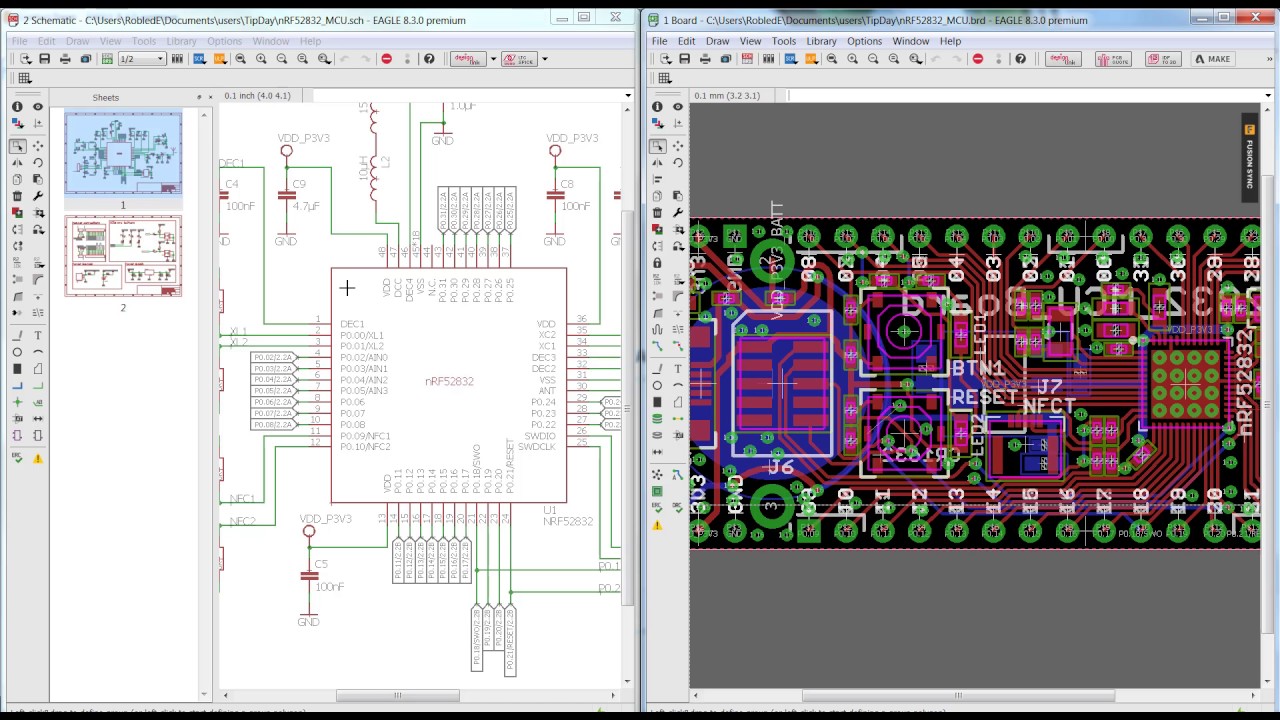Zoom in on the schematic view
1280x720 pixels.
(261, 59)
